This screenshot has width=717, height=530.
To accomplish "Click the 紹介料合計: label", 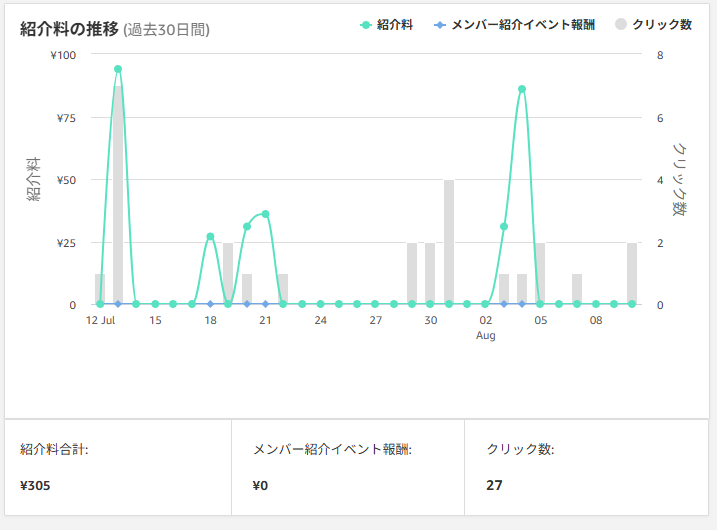I will pyautogui.click(x=54, y=450).
